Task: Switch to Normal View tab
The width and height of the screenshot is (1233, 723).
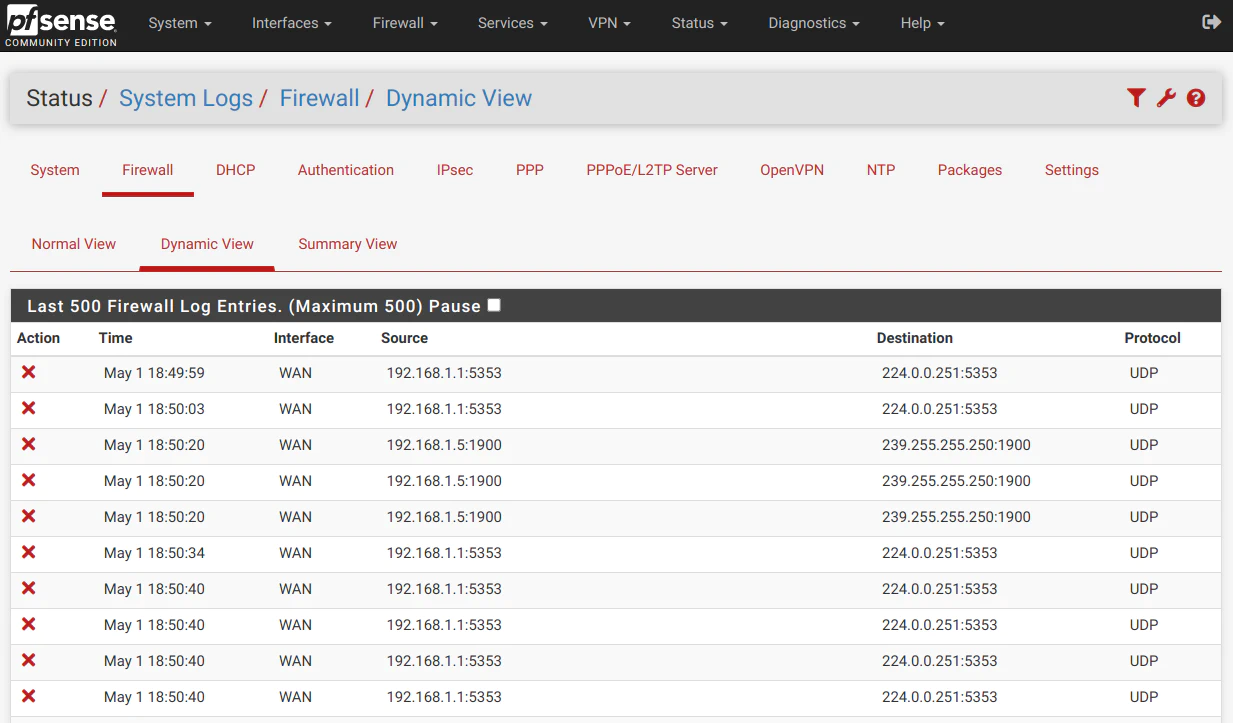Action: 74,244
